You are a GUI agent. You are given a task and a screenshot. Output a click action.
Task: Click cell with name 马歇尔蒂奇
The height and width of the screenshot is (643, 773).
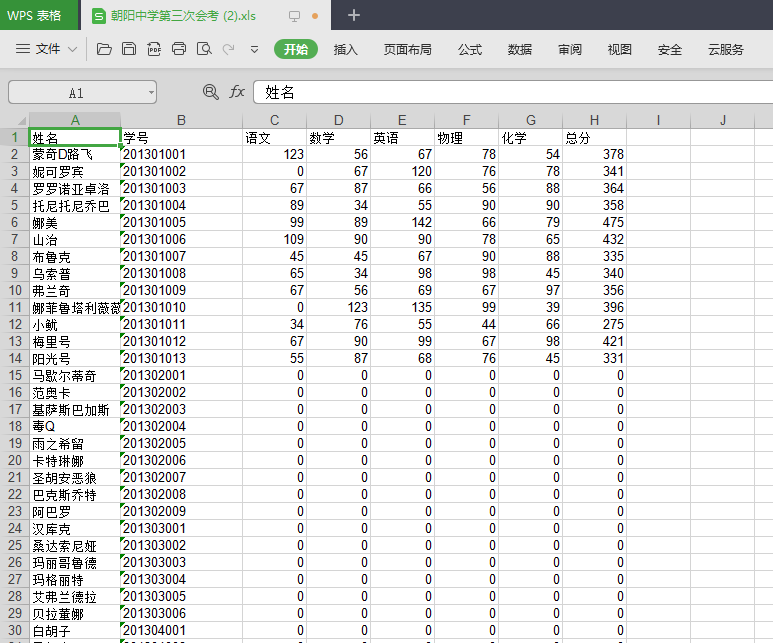[x=75, y=375]
